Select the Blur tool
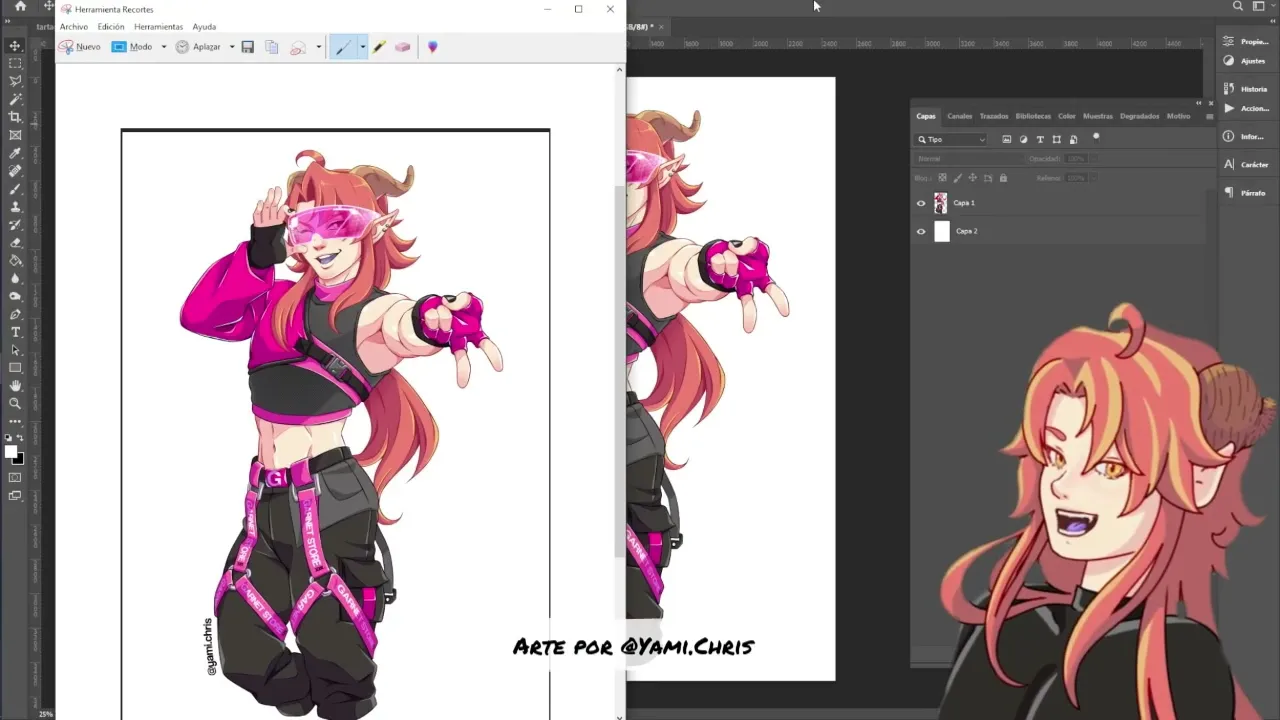 click(x=15, y=279)
